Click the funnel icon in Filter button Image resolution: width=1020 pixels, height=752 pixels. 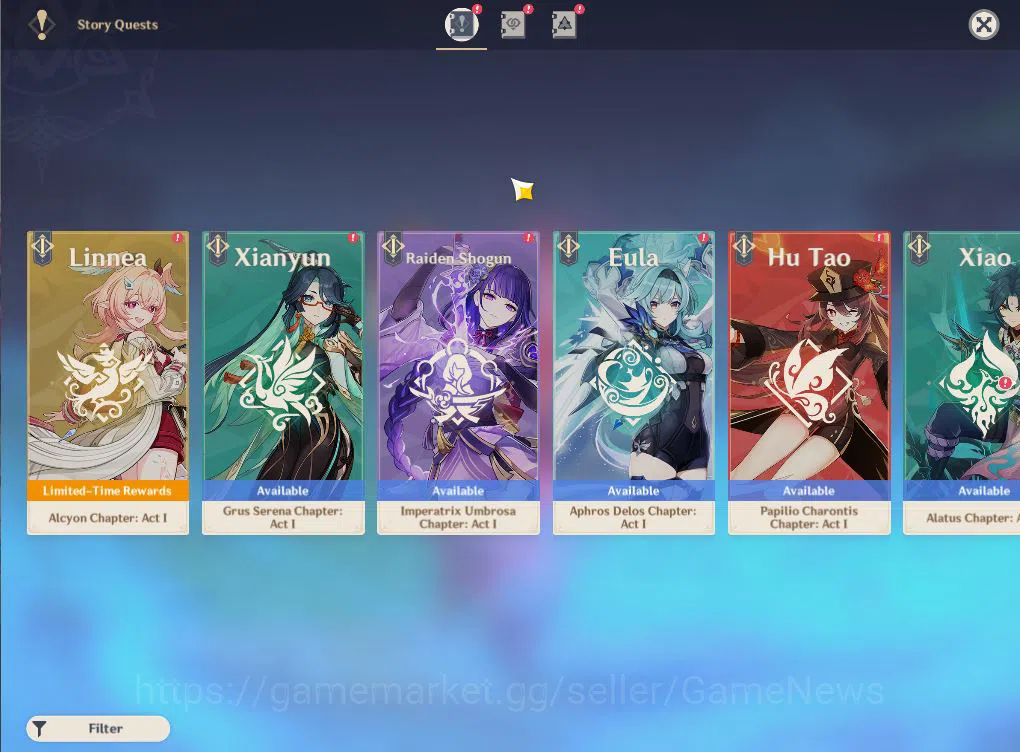pos(40,729)
